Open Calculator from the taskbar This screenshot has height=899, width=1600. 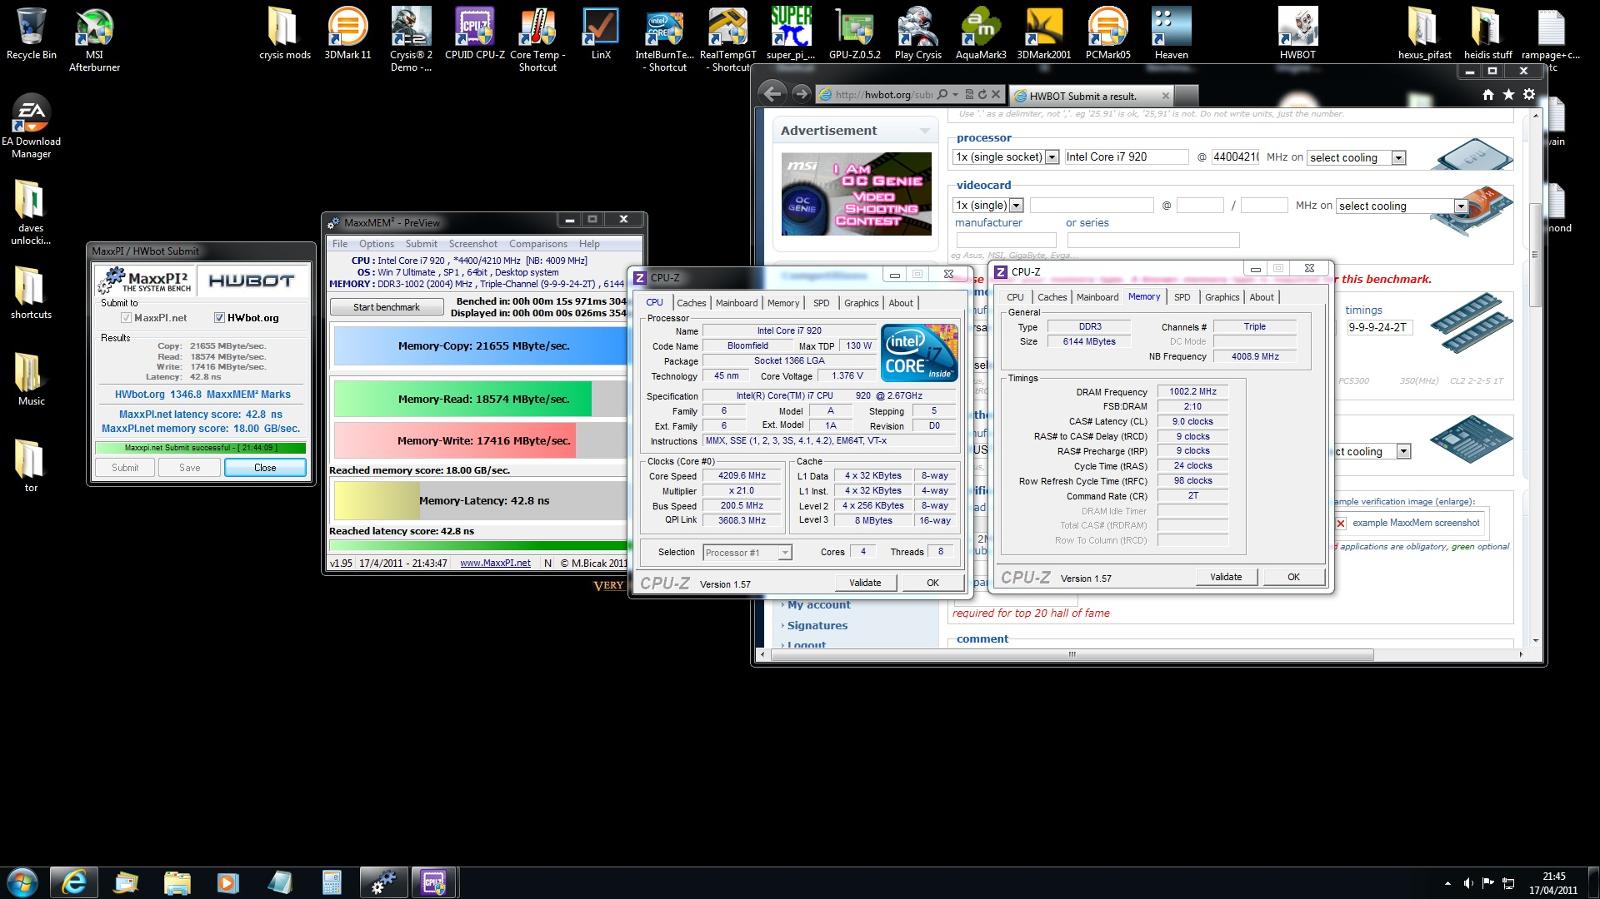click(331, 883)
